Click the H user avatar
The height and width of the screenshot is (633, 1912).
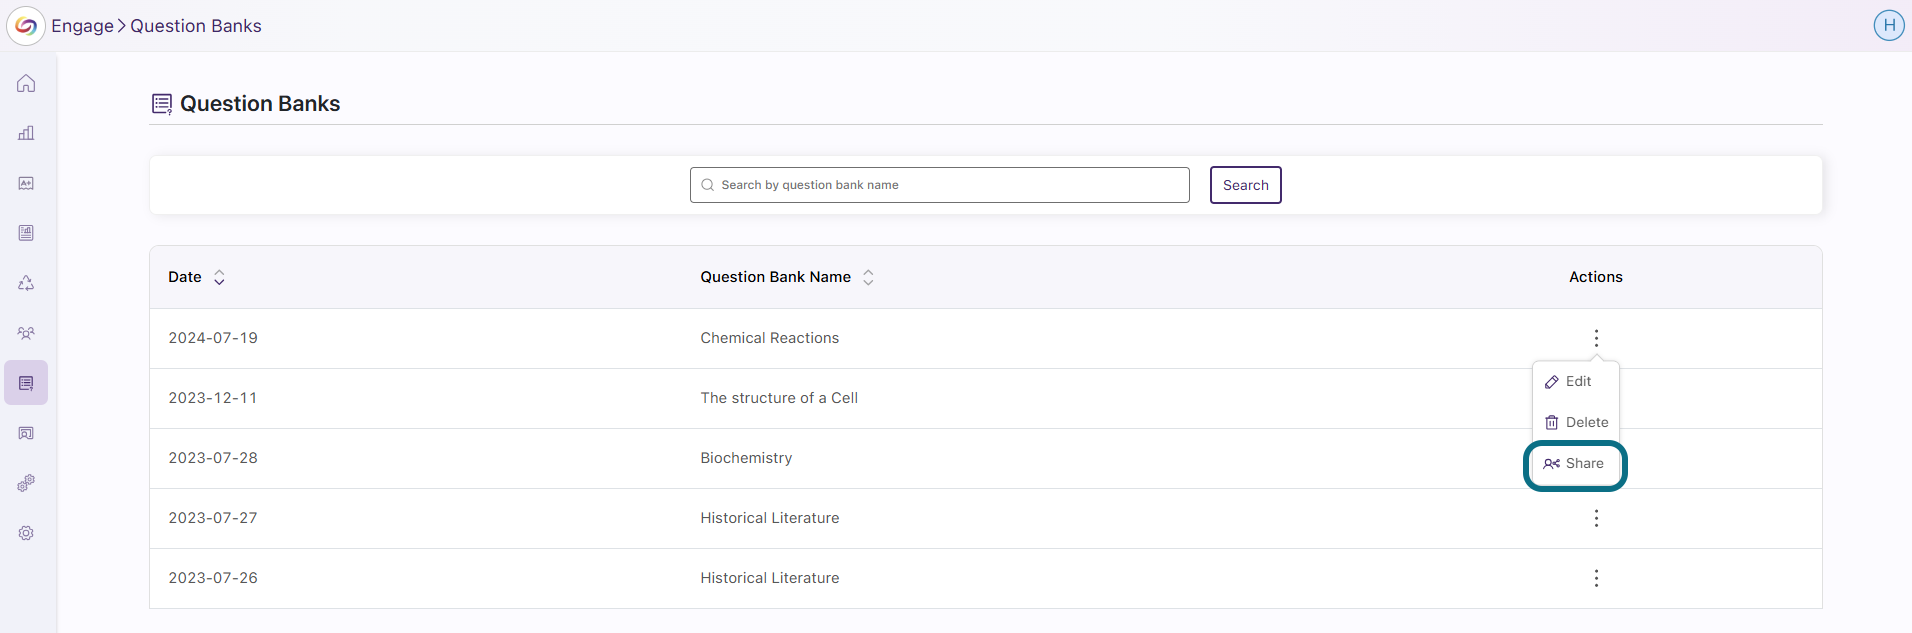tap(1889, 25)
